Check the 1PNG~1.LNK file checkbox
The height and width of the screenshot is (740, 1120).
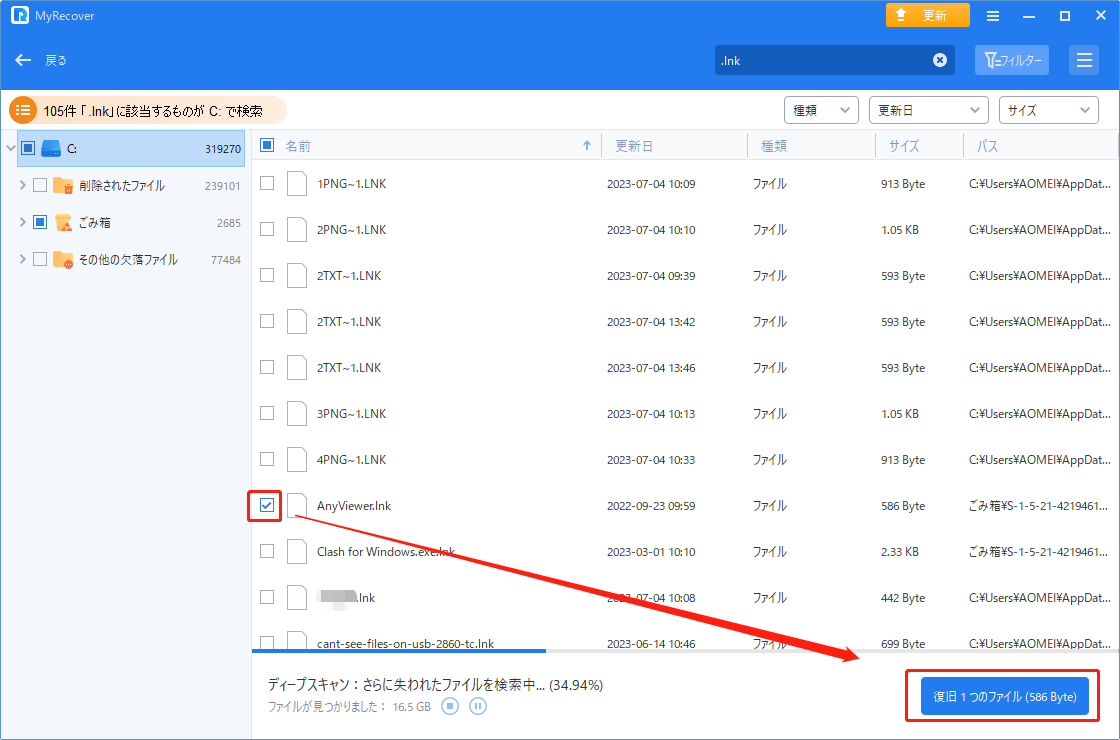[267, 184]
